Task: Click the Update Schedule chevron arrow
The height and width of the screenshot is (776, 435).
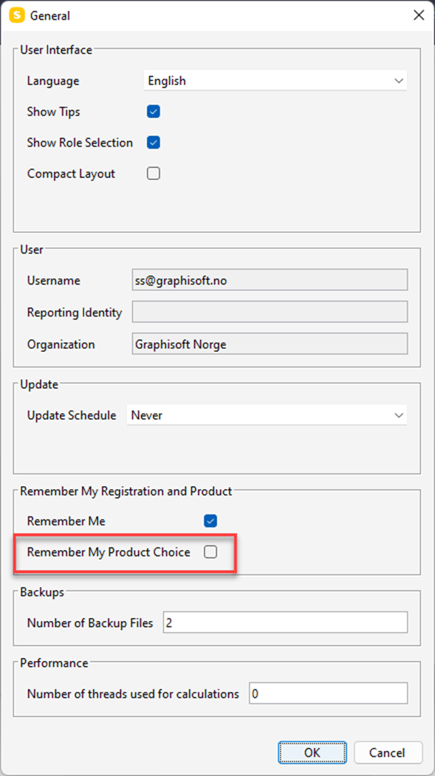Action: 399,416
